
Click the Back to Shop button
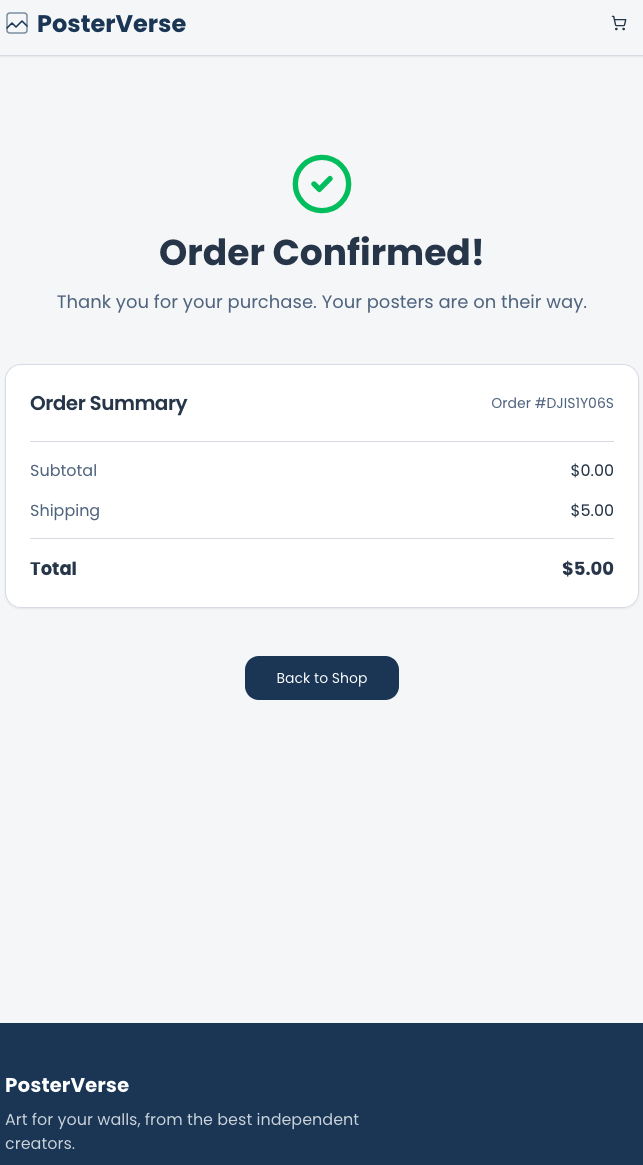click(x=321, y=678)
